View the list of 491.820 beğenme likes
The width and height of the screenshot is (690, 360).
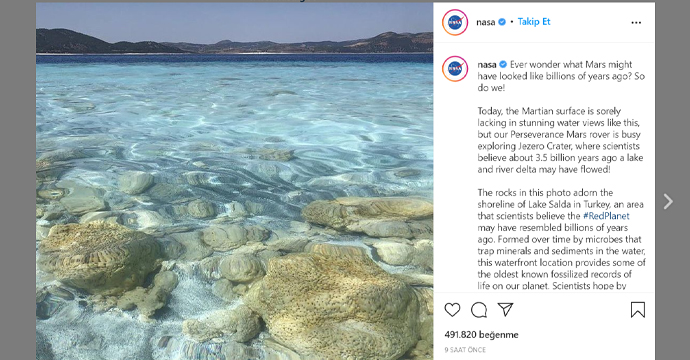point(481,334)
